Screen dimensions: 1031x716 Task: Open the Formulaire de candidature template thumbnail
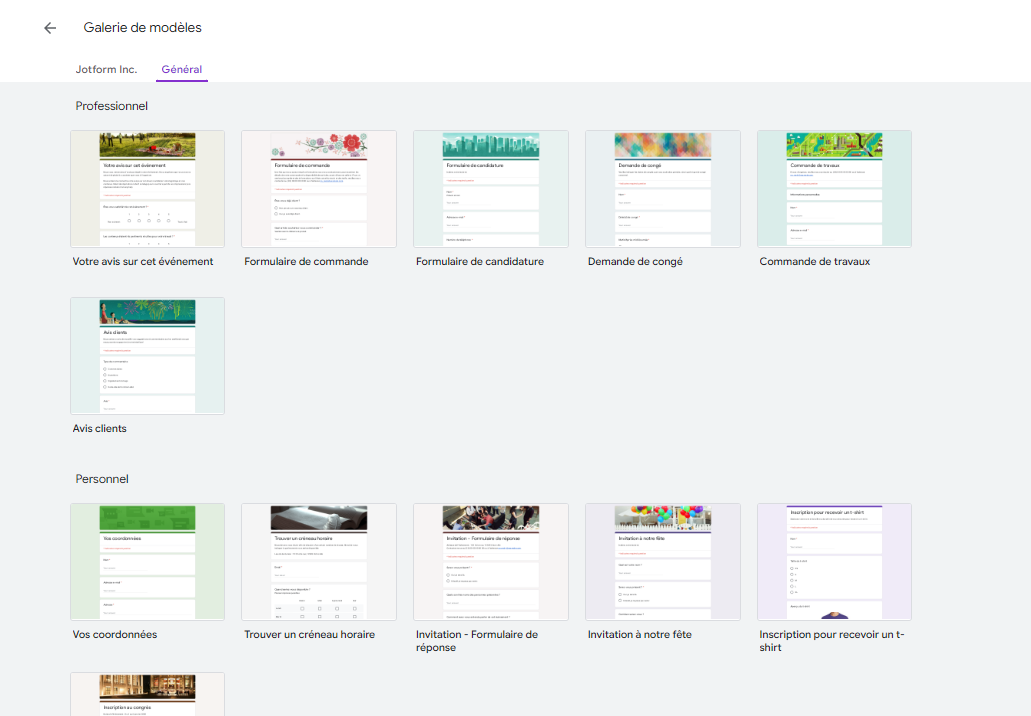click(491, 189)
